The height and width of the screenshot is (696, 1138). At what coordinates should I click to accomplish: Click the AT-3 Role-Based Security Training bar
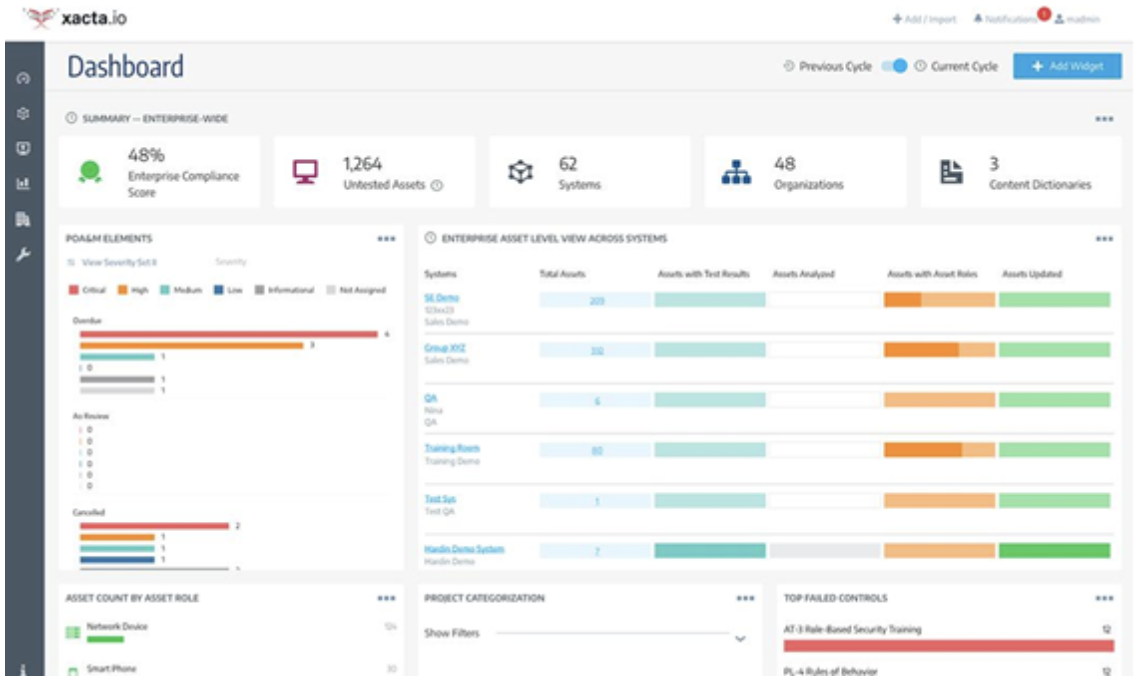[x=948, y=646]
